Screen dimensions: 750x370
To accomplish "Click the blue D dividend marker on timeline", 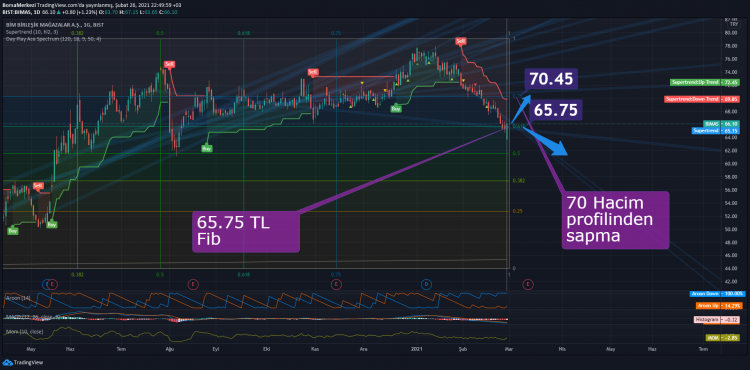I will coord(427,284).
